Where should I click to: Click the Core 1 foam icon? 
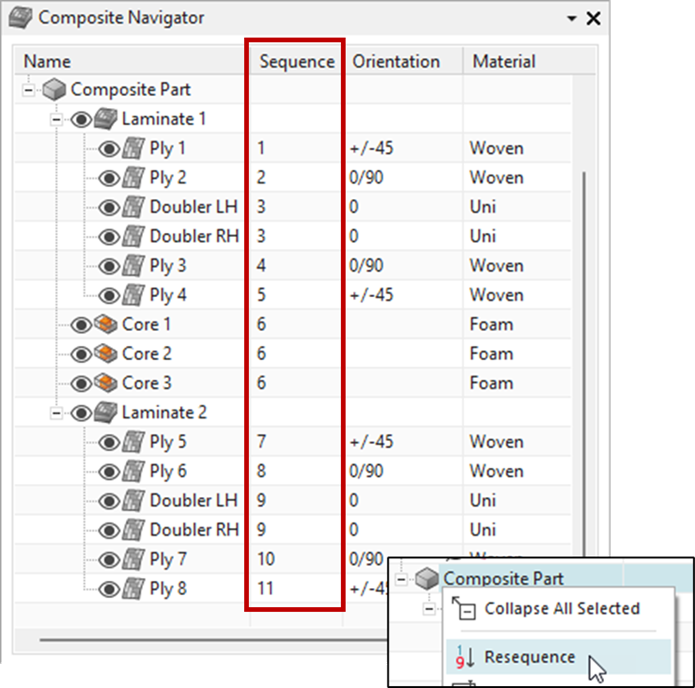[x=107, y=325]
